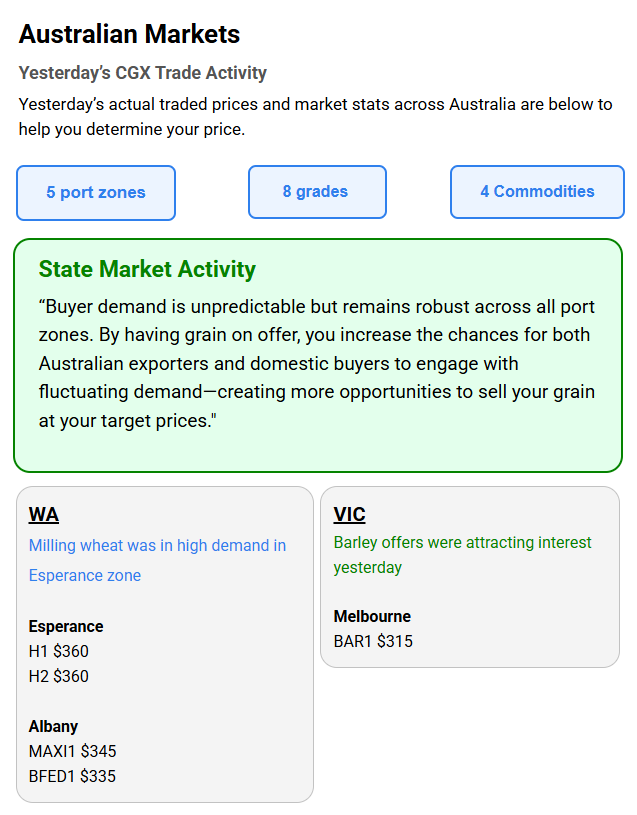Click the Esperance port zone label

[66, 627]
